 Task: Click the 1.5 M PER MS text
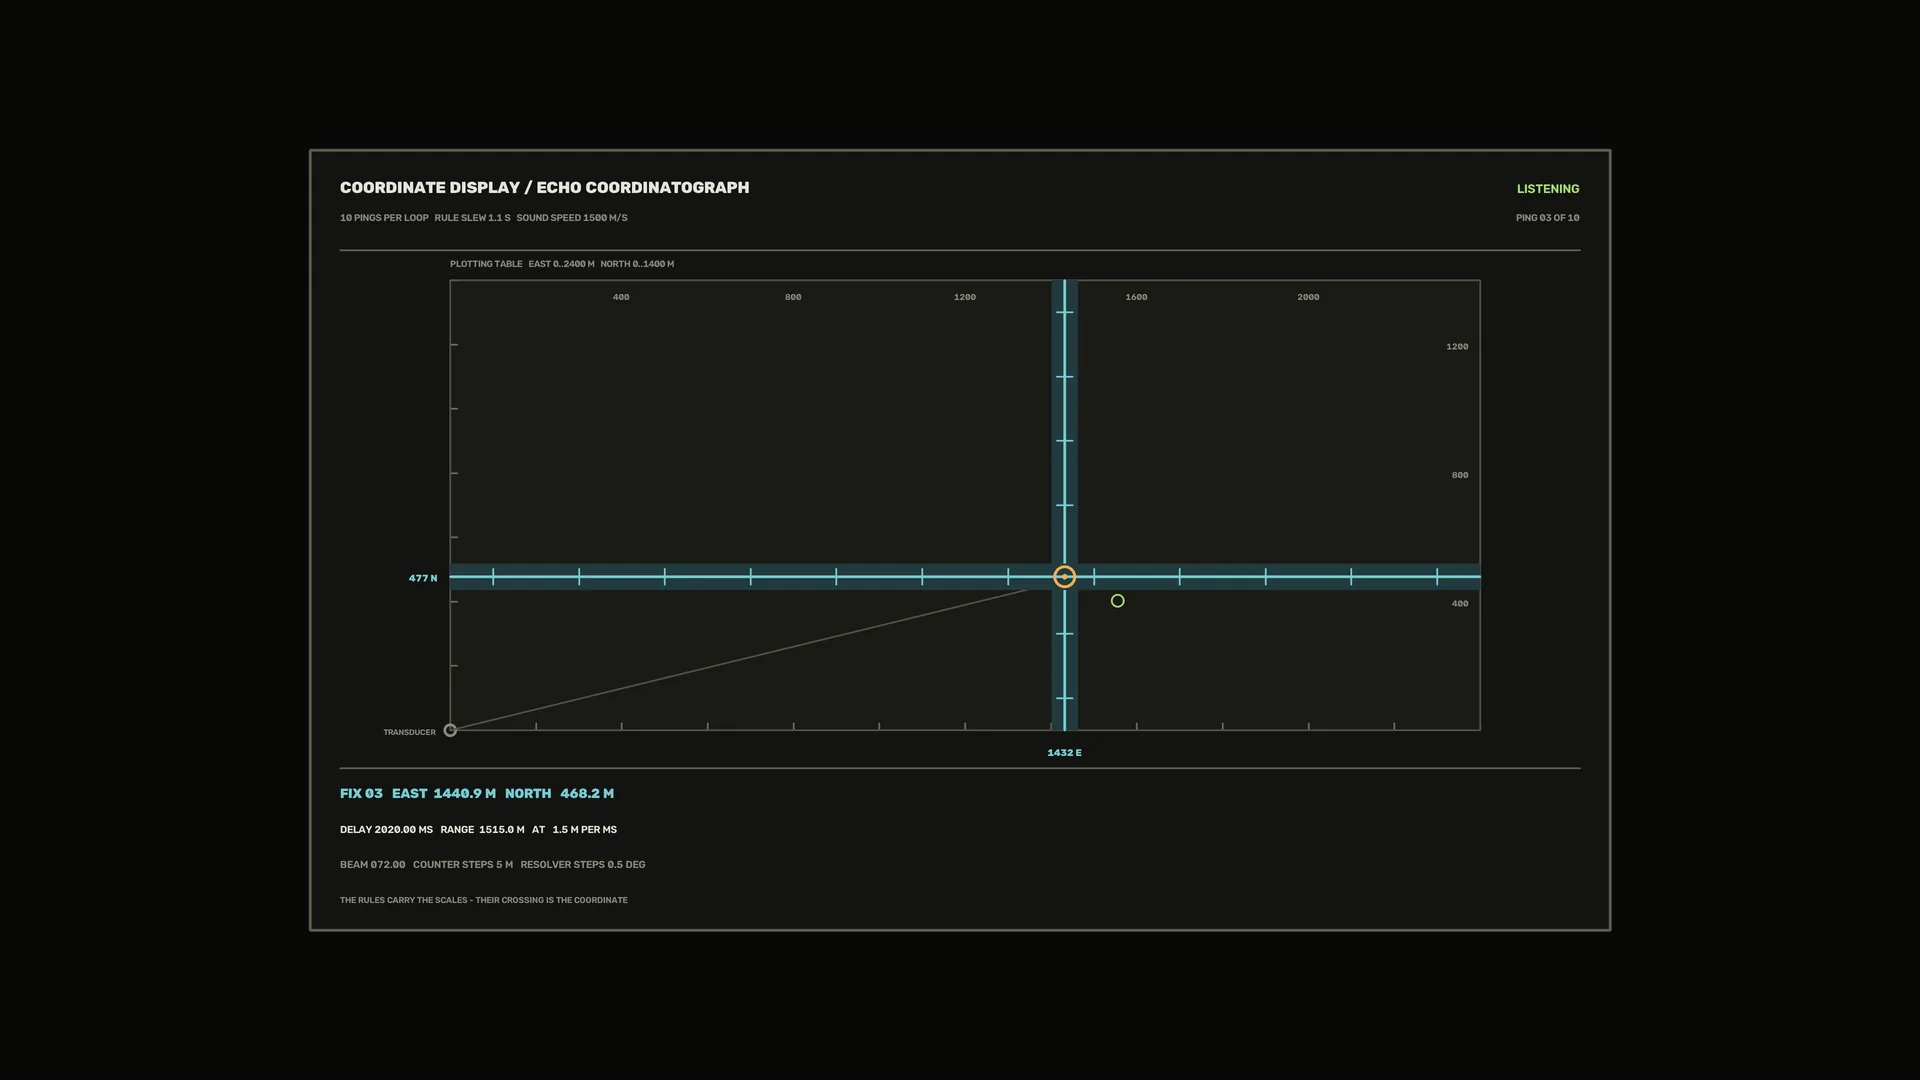pos(585,830)
